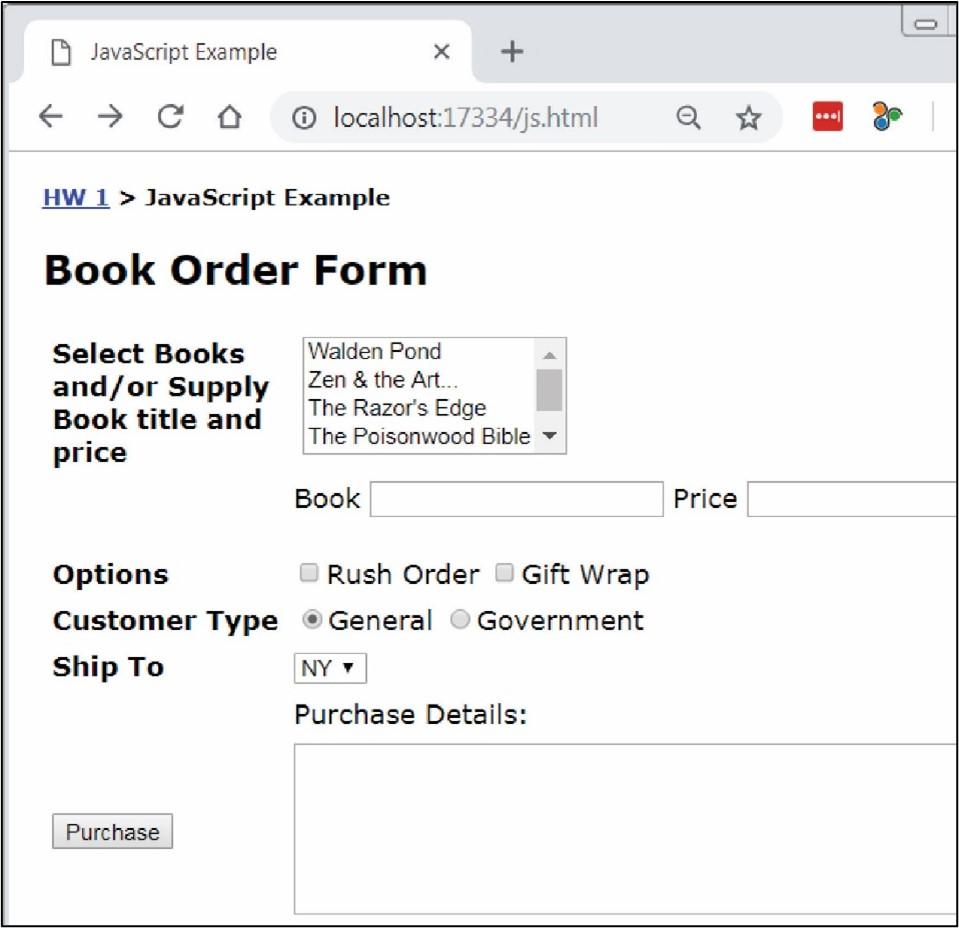This screenshot has width=959, height=928.
Task: Click the home icon
Action: [231, 116]
